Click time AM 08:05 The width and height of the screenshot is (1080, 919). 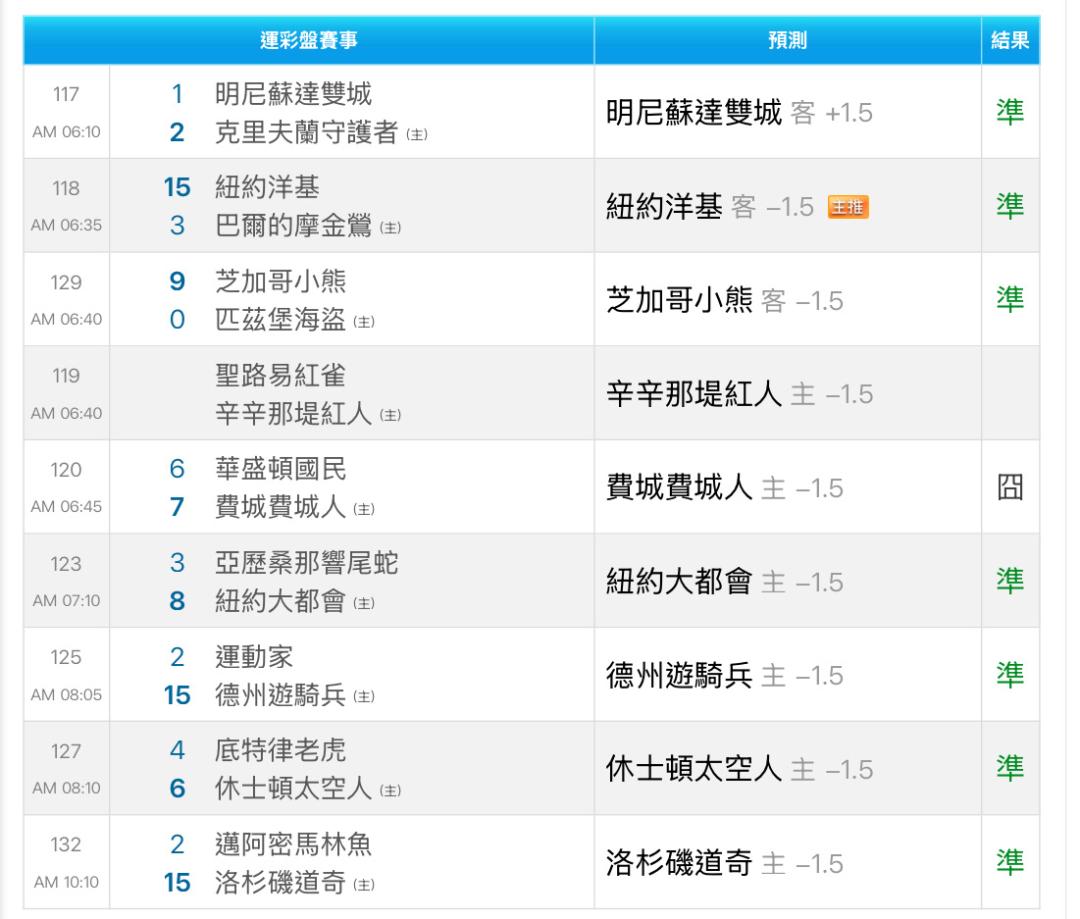[x=66, y=694]
